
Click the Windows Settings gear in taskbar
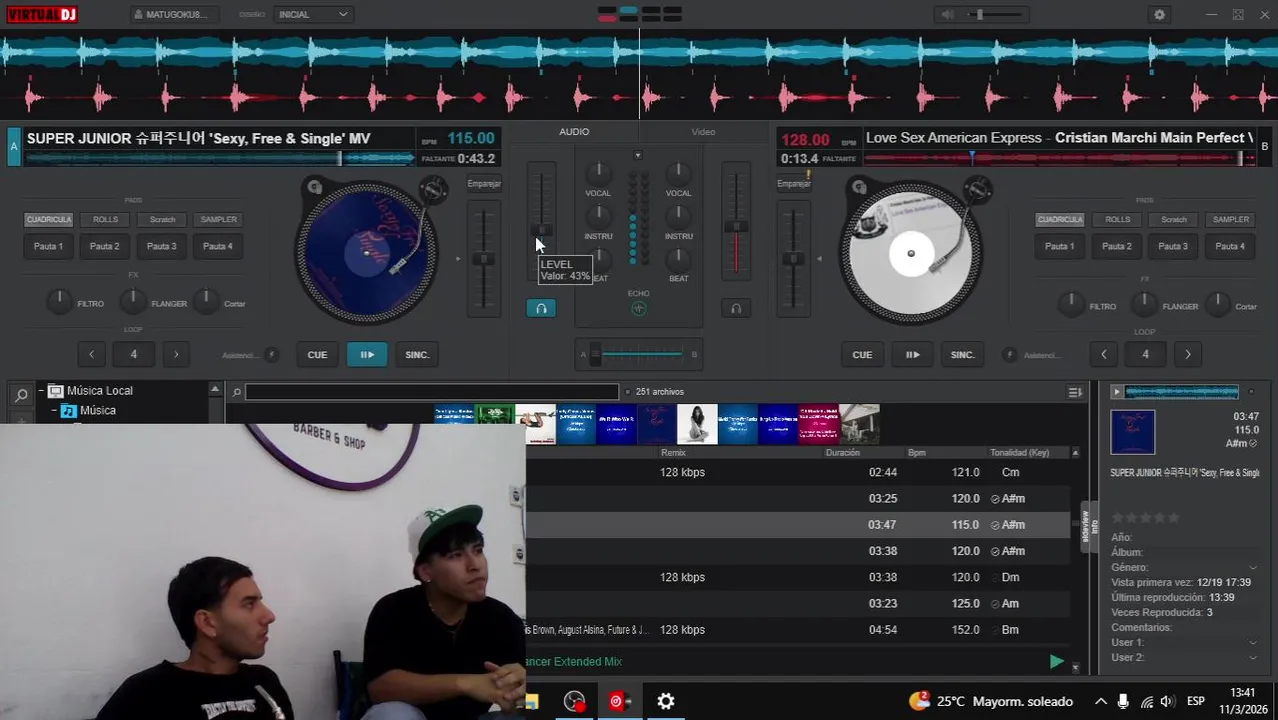click(x=666, y=701)
